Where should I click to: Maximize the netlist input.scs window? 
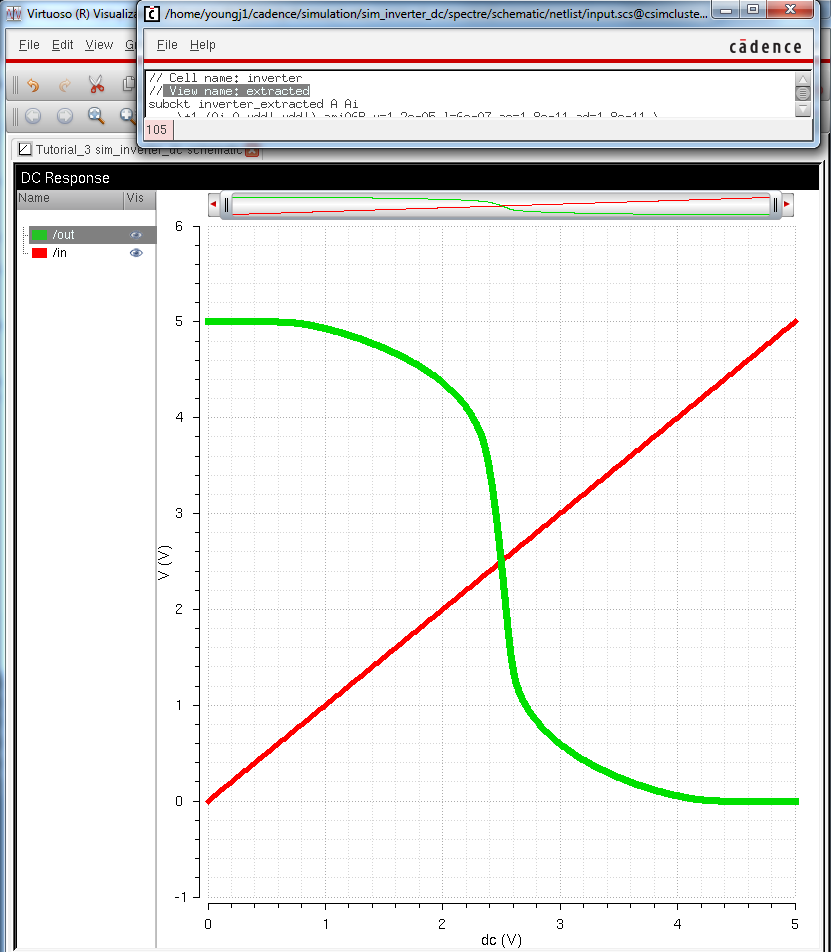[753, 9]
